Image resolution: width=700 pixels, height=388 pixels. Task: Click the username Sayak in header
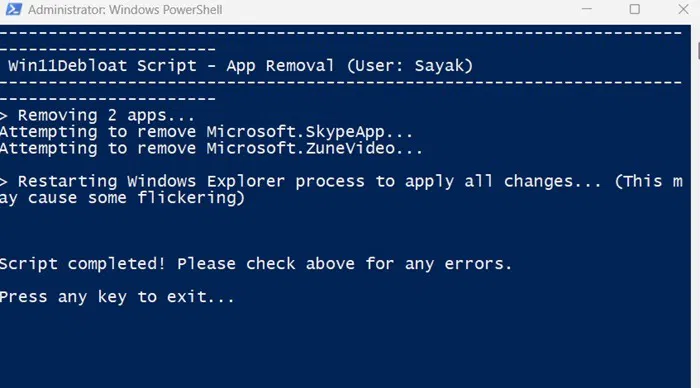(439, 66)
